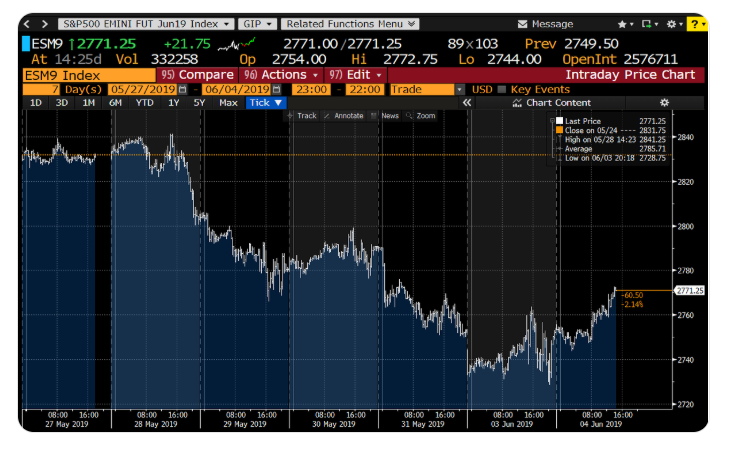The width and height of the screenshot is (735, 449).
Task: Go back with the left arrow
Action: pos(27,24)
